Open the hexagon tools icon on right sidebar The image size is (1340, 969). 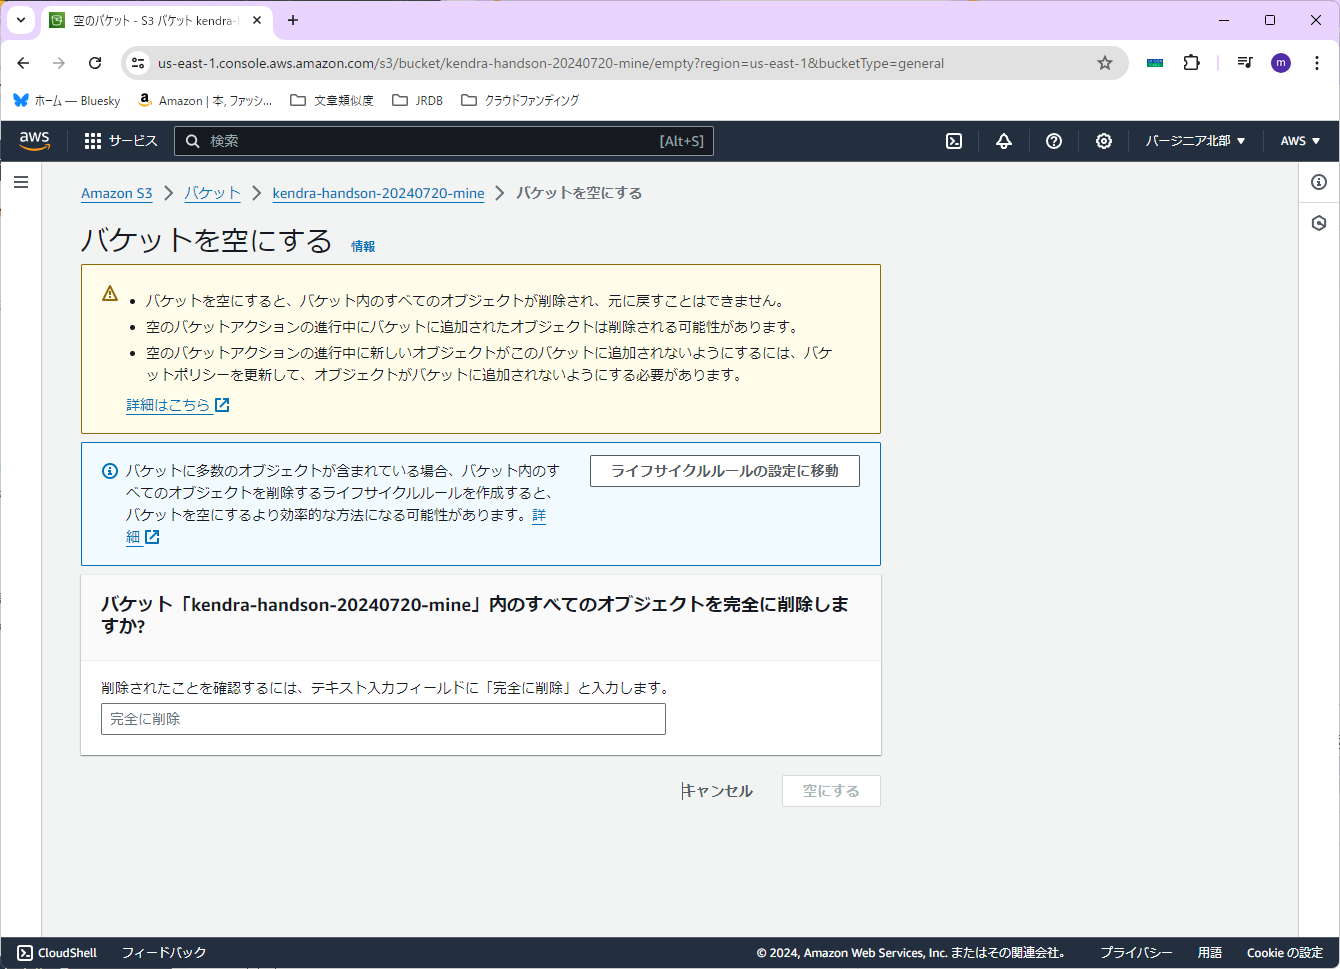coord(1319,223)
